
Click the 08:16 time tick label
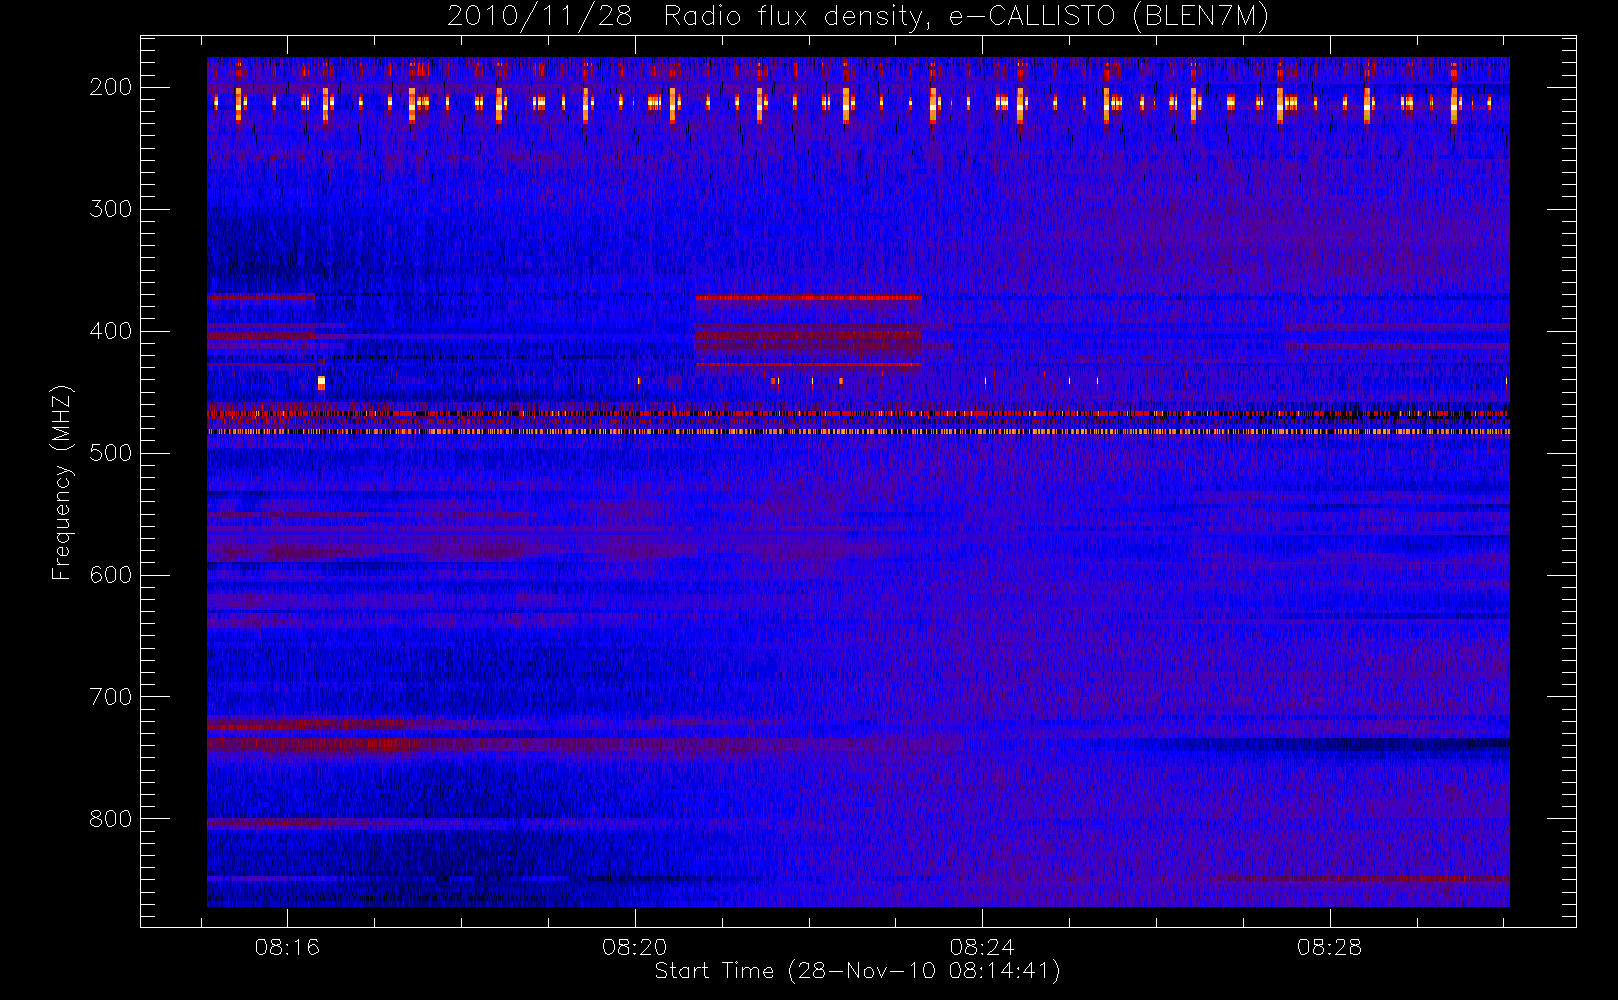[x=287, y=947]
